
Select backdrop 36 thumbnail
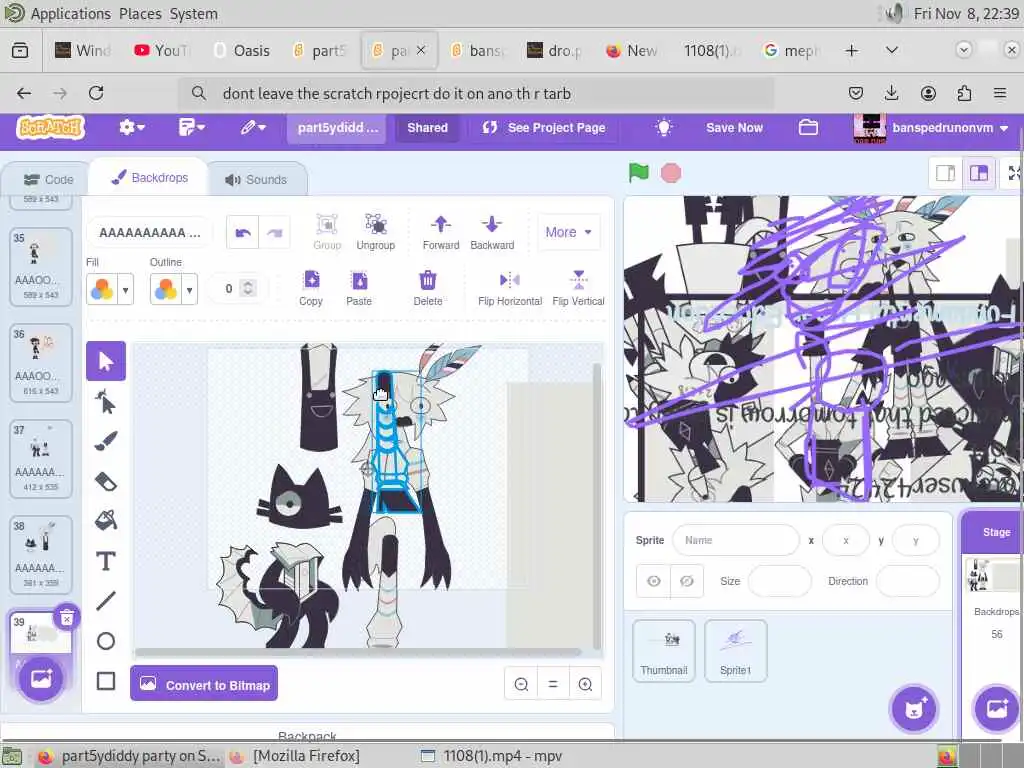tap(40, 362)
